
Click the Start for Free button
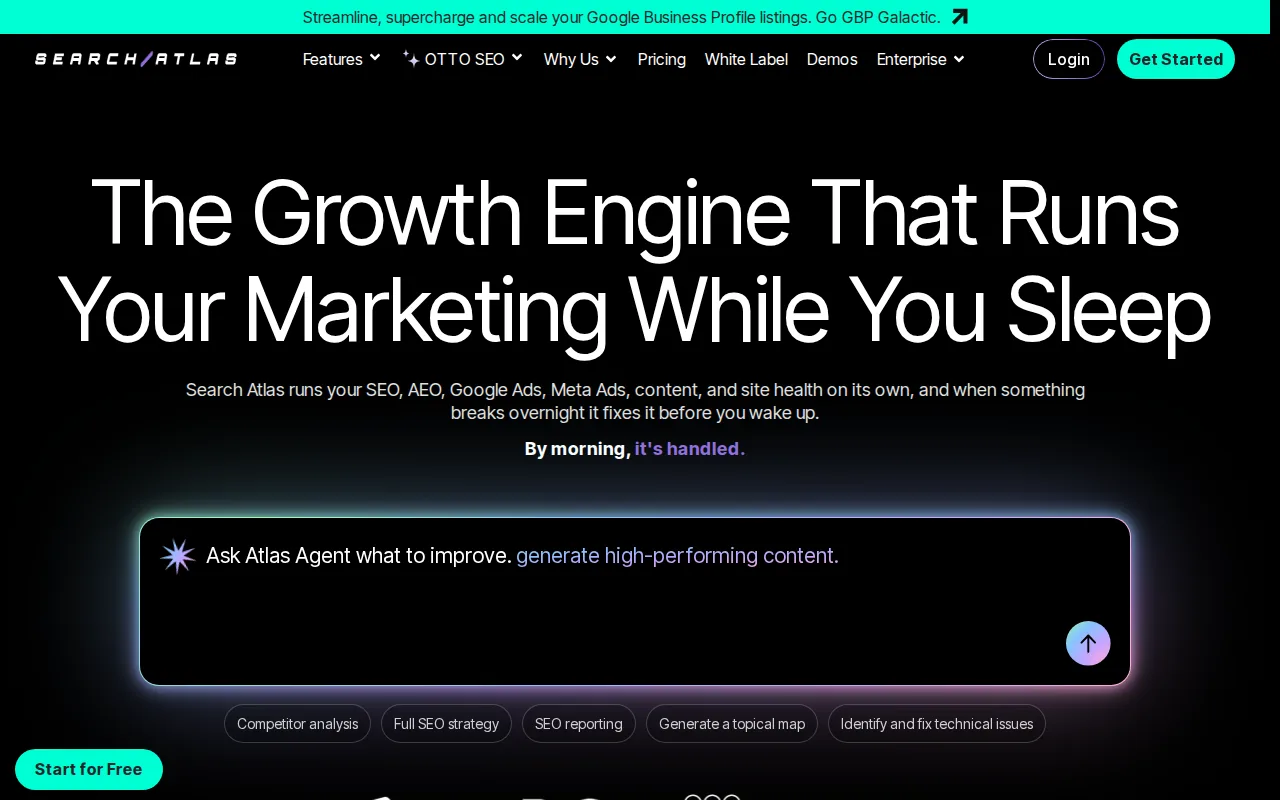[89, 769]
